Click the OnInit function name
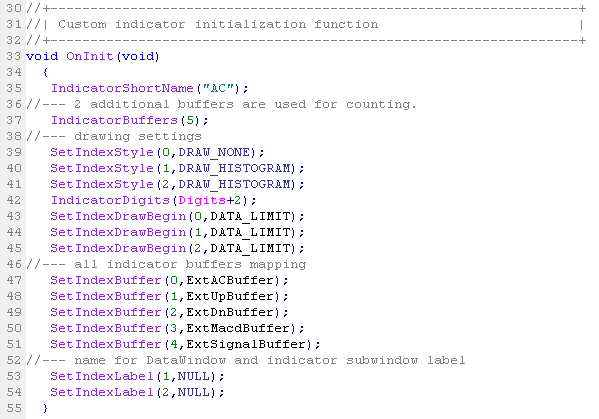This screenshot has height=419, width=599. (x=90, y=56)
